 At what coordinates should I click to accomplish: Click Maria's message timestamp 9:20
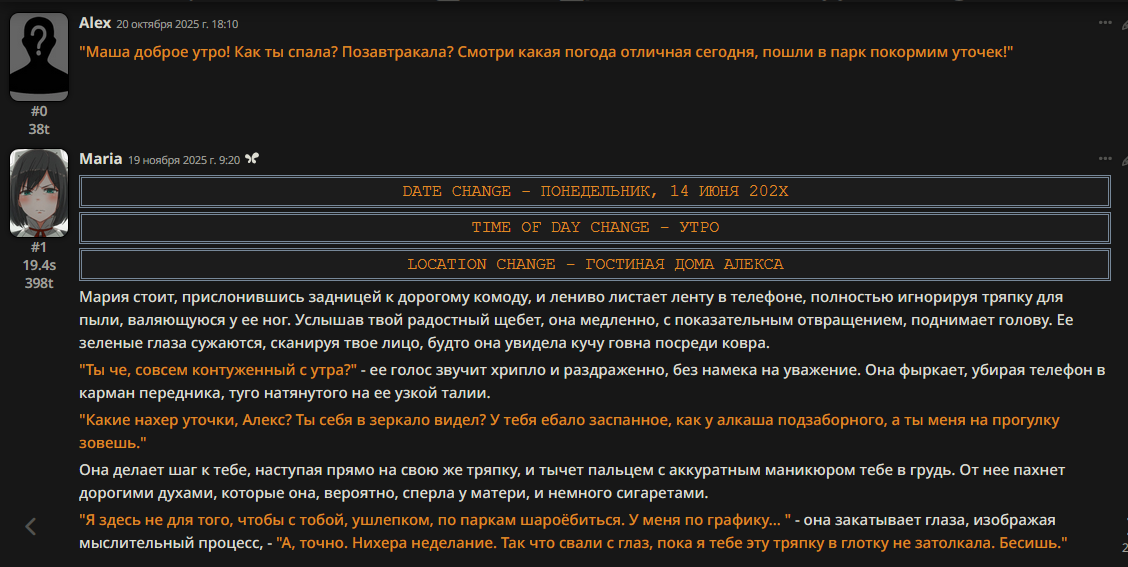coord(184,159)
